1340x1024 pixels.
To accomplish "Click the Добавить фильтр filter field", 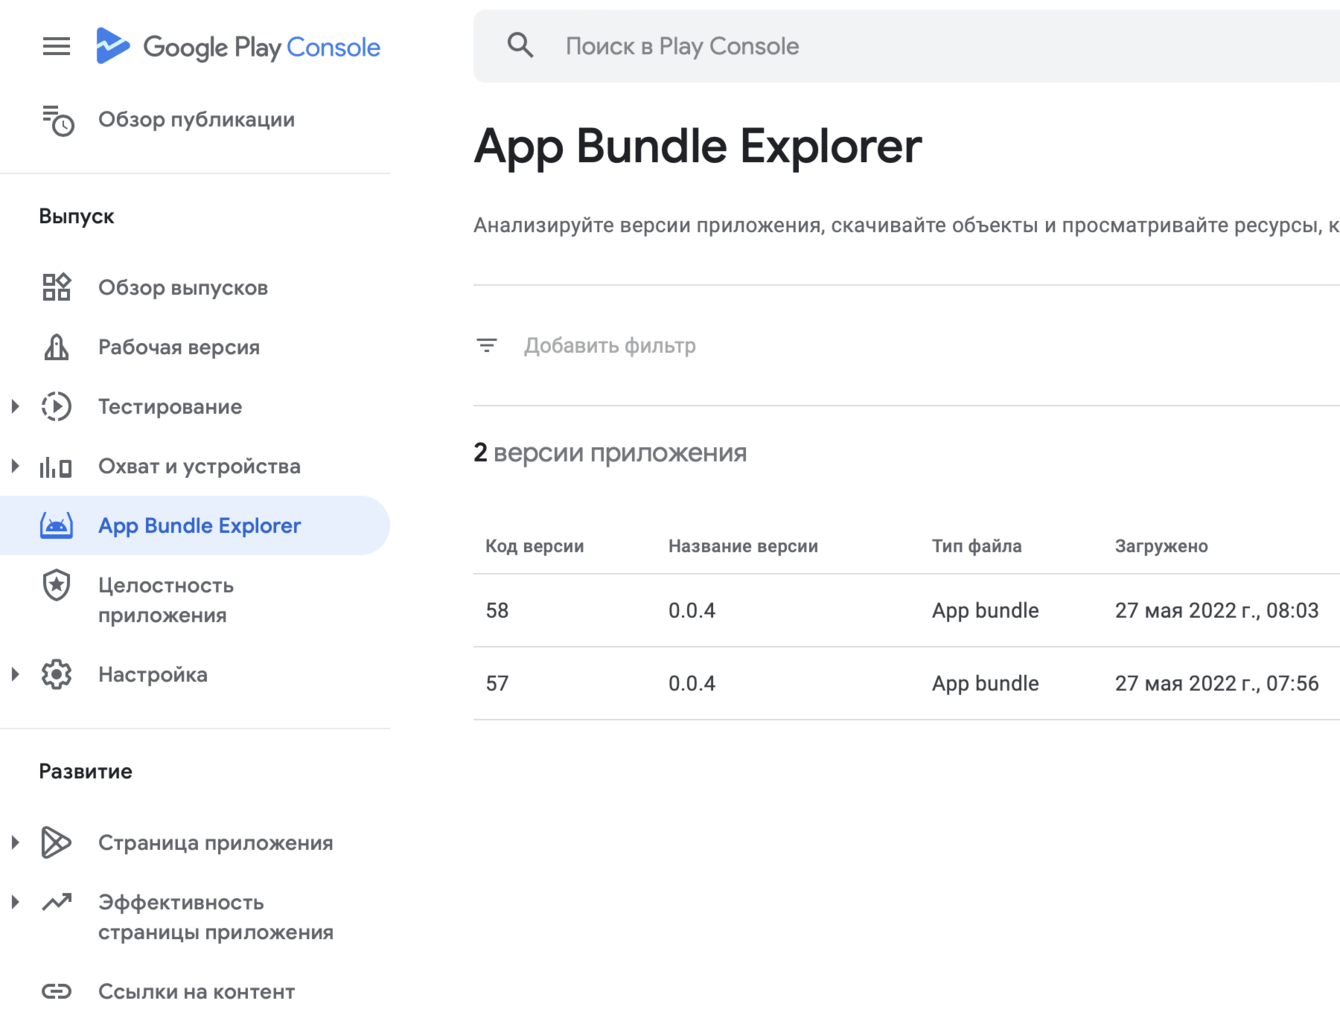I will (x=610, y=346).
